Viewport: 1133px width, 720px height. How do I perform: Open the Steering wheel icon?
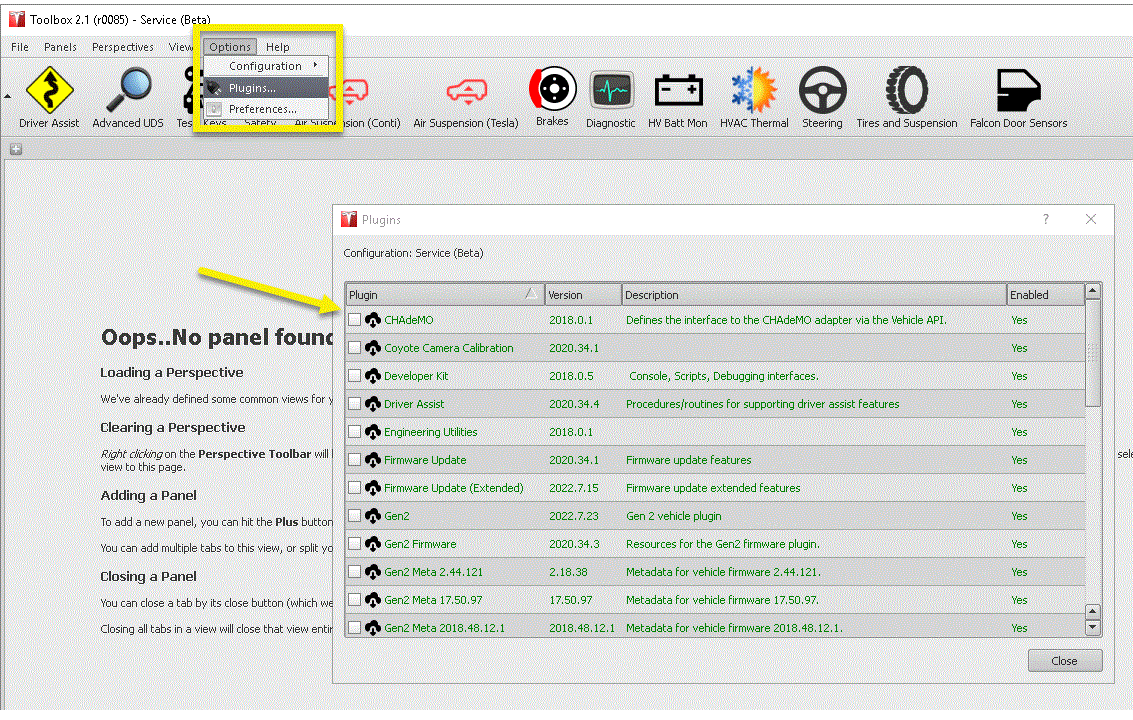click(822, 90)
